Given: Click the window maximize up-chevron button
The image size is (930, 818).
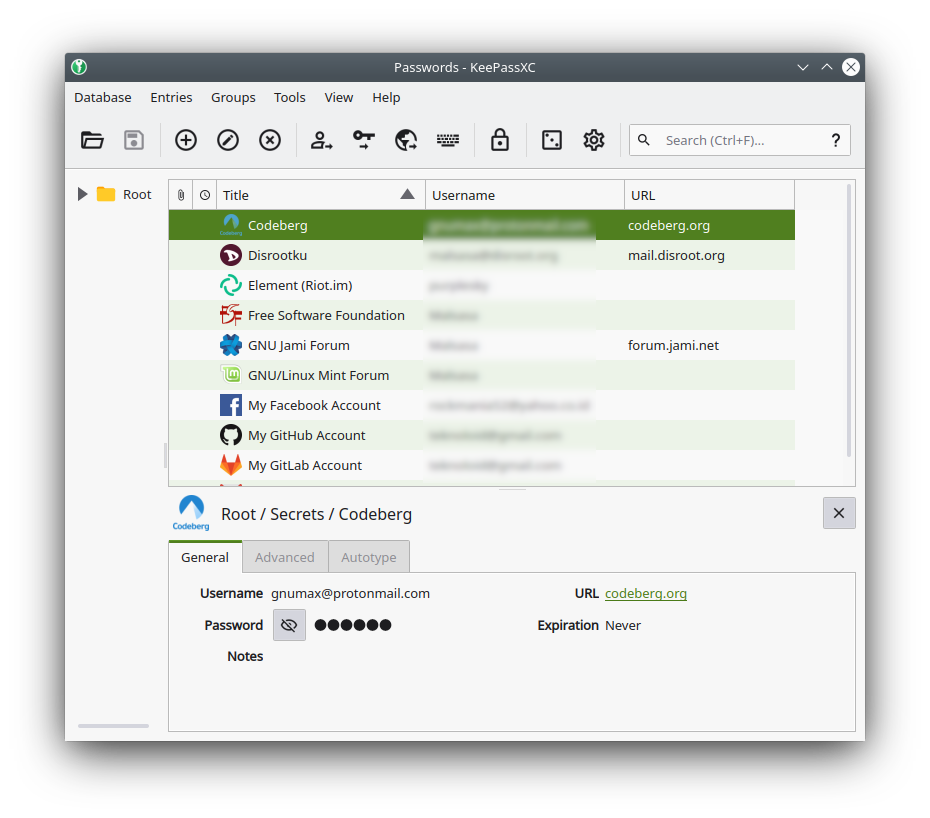Looking at the screenshot, I should point(827,67).
